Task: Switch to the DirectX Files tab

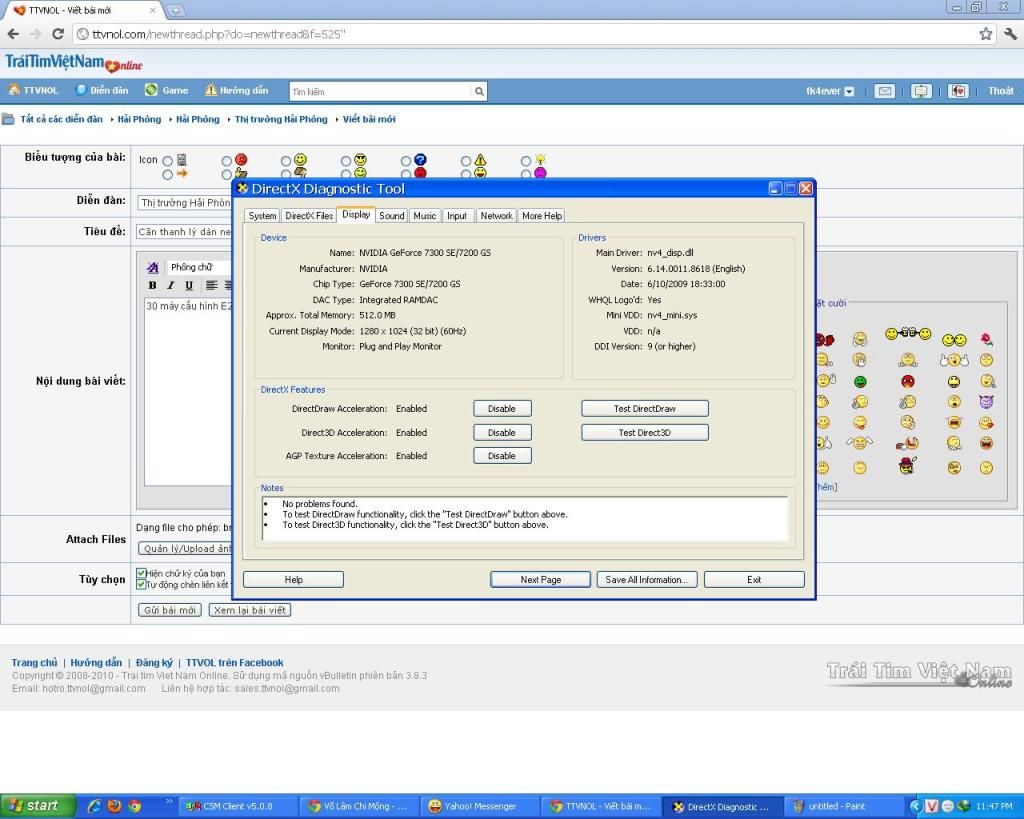Action: (309, 216)
